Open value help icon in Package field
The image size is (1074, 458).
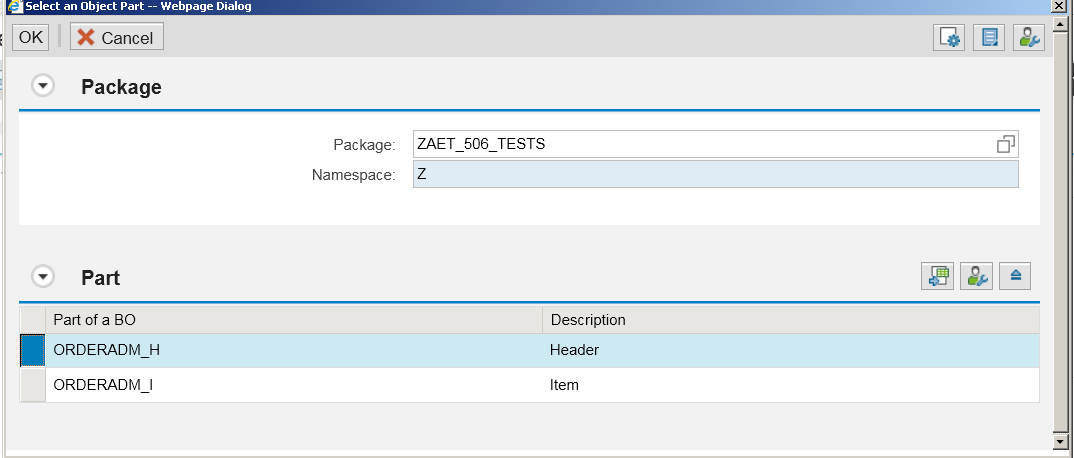point(1006,144)
